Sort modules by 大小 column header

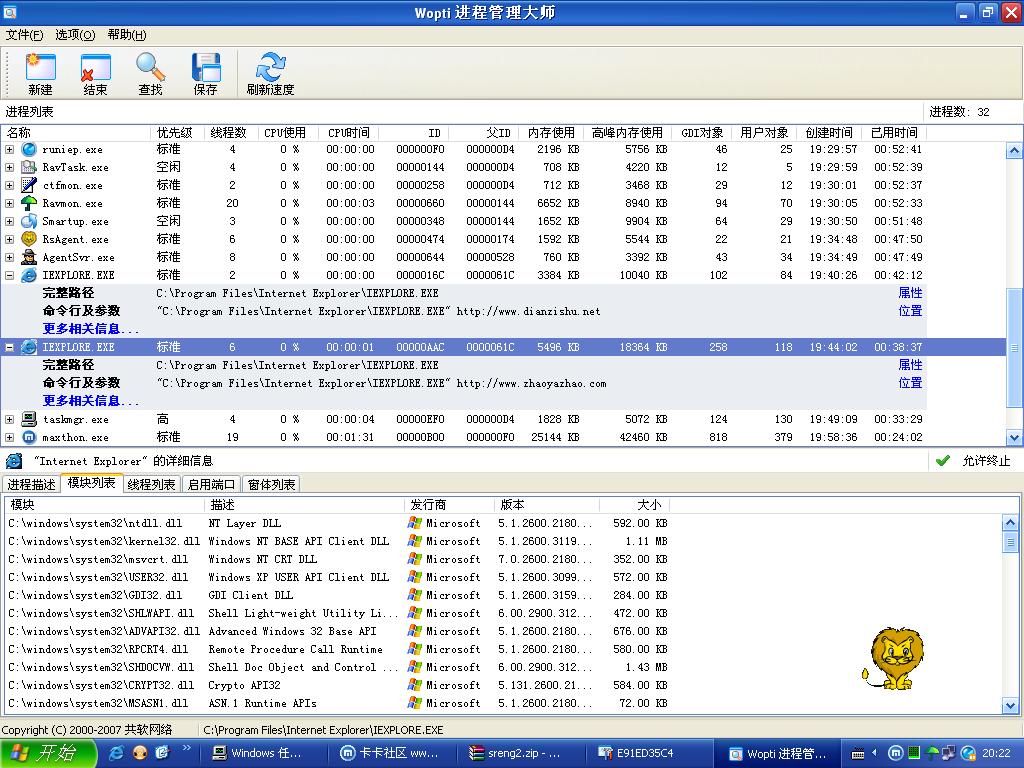pyautogui.click(x=635, y=505)
